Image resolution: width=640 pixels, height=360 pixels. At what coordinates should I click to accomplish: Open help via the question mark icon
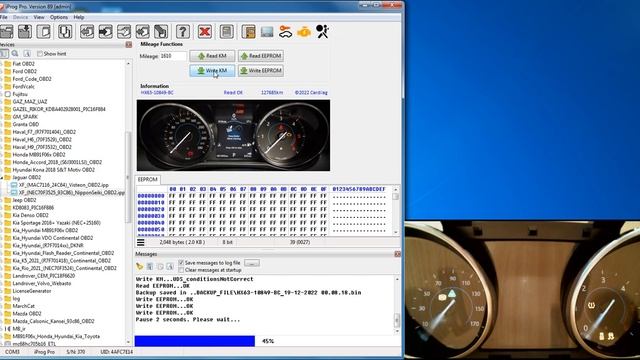[183, 31]
